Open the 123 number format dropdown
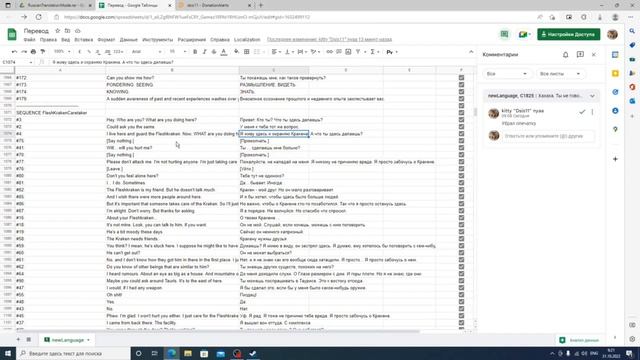This screenshot has height=360, width=640. click(x=118, y=52)
